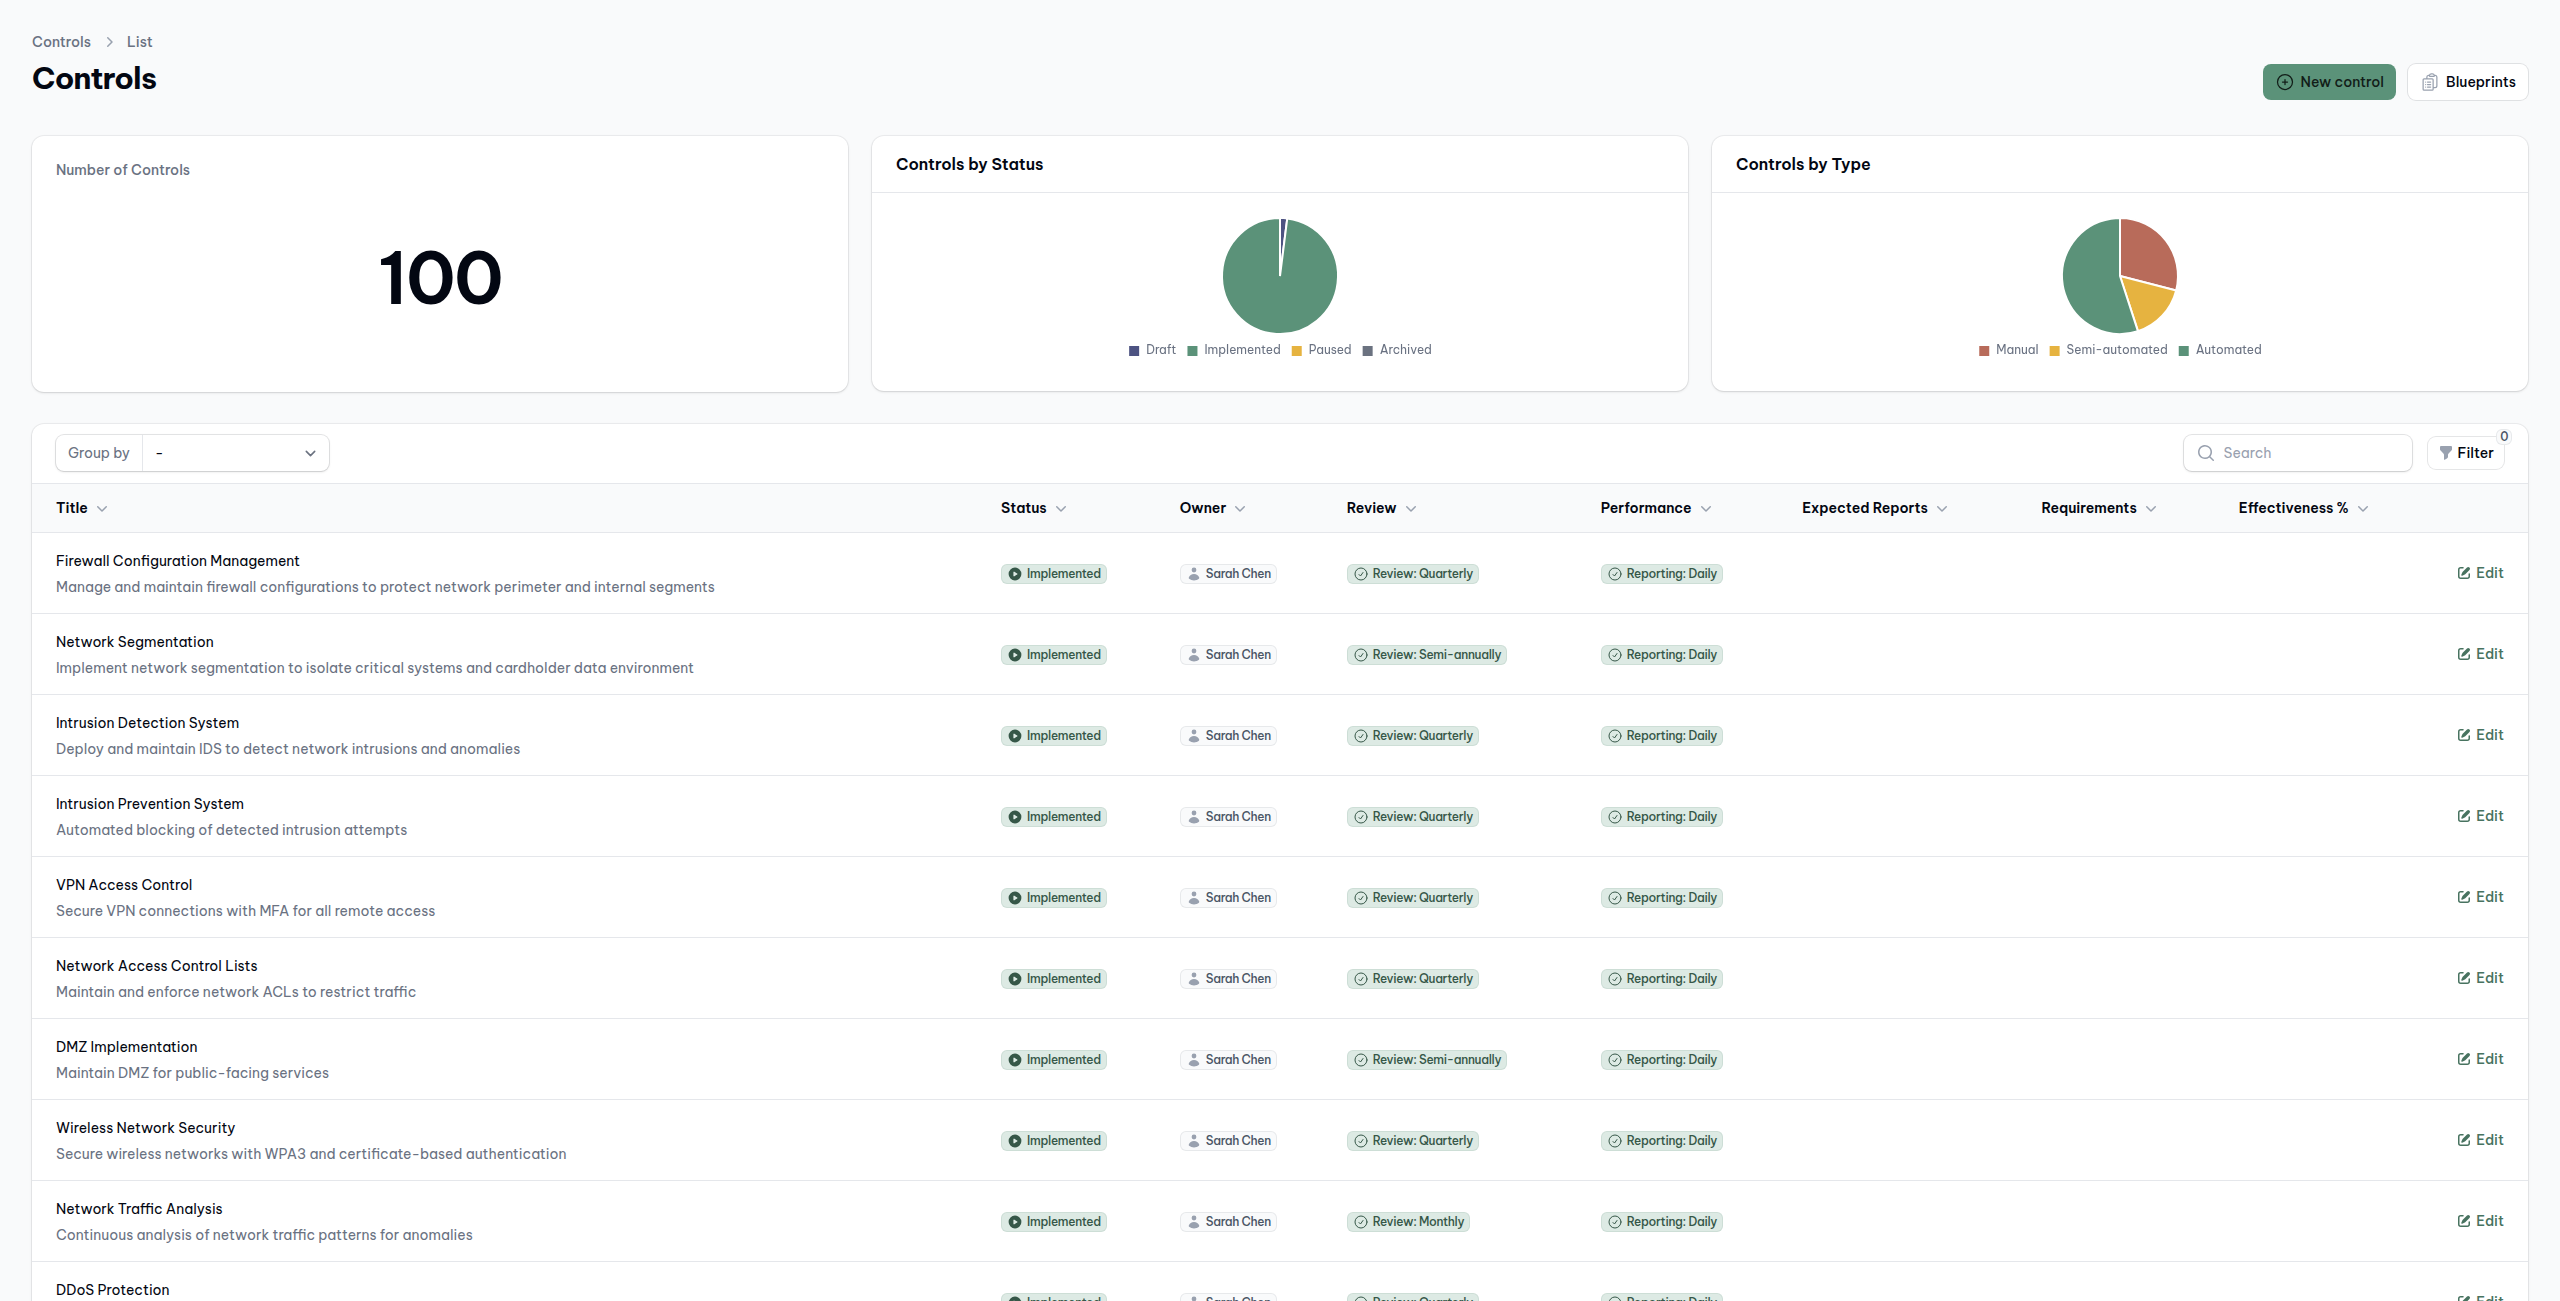This screenshot has height=1301, width=2560.
Task: Click the Review: Monthly check icon for Network Traffic Analysis
Action: coord(1360,1222)
